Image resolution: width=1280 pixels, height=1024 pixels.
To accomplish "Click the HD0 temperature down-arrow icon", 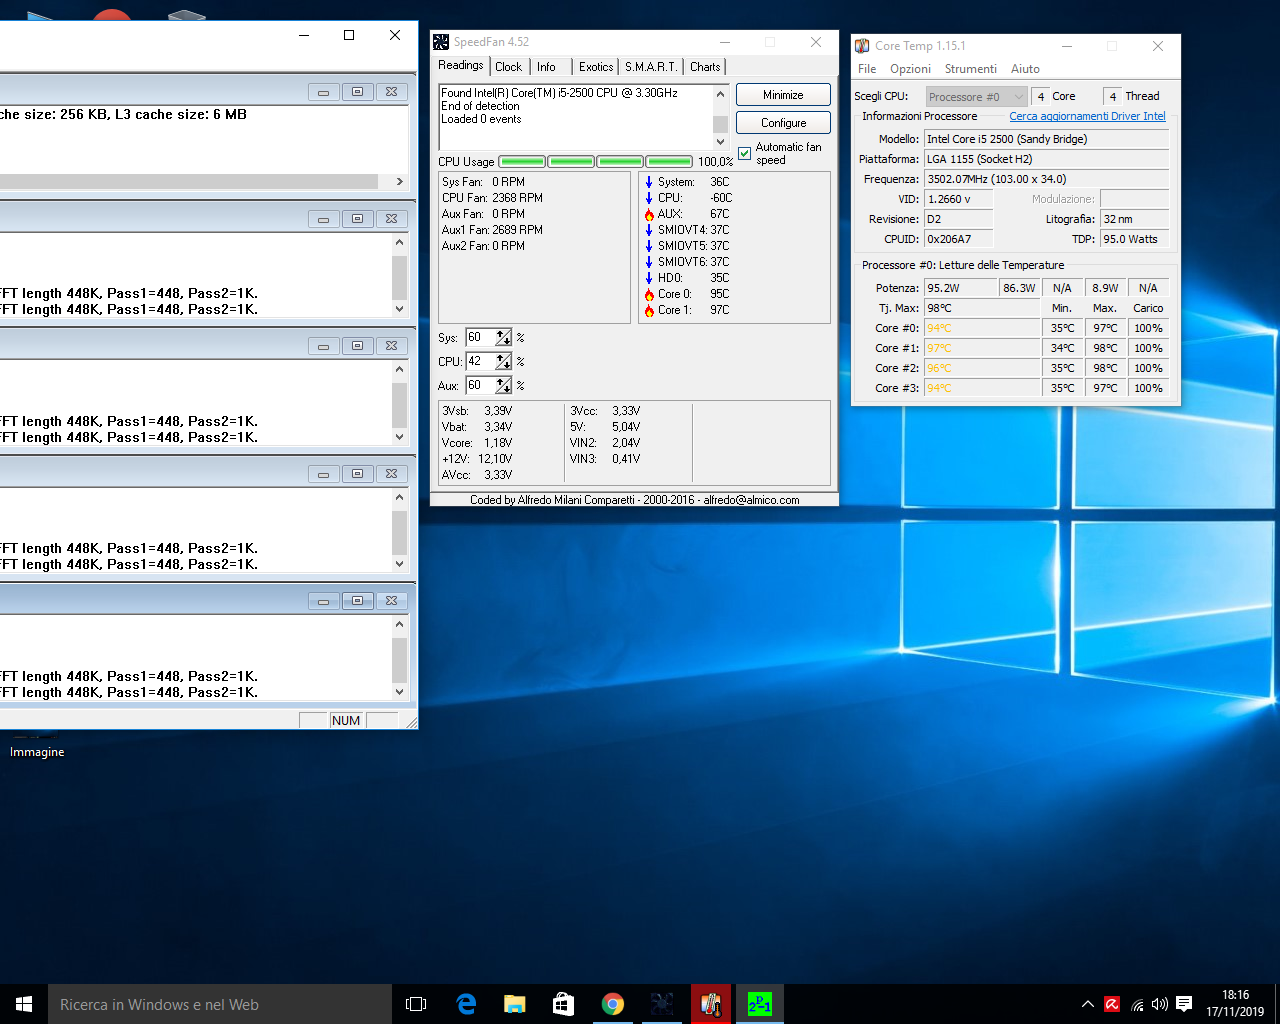I will 649,278.
